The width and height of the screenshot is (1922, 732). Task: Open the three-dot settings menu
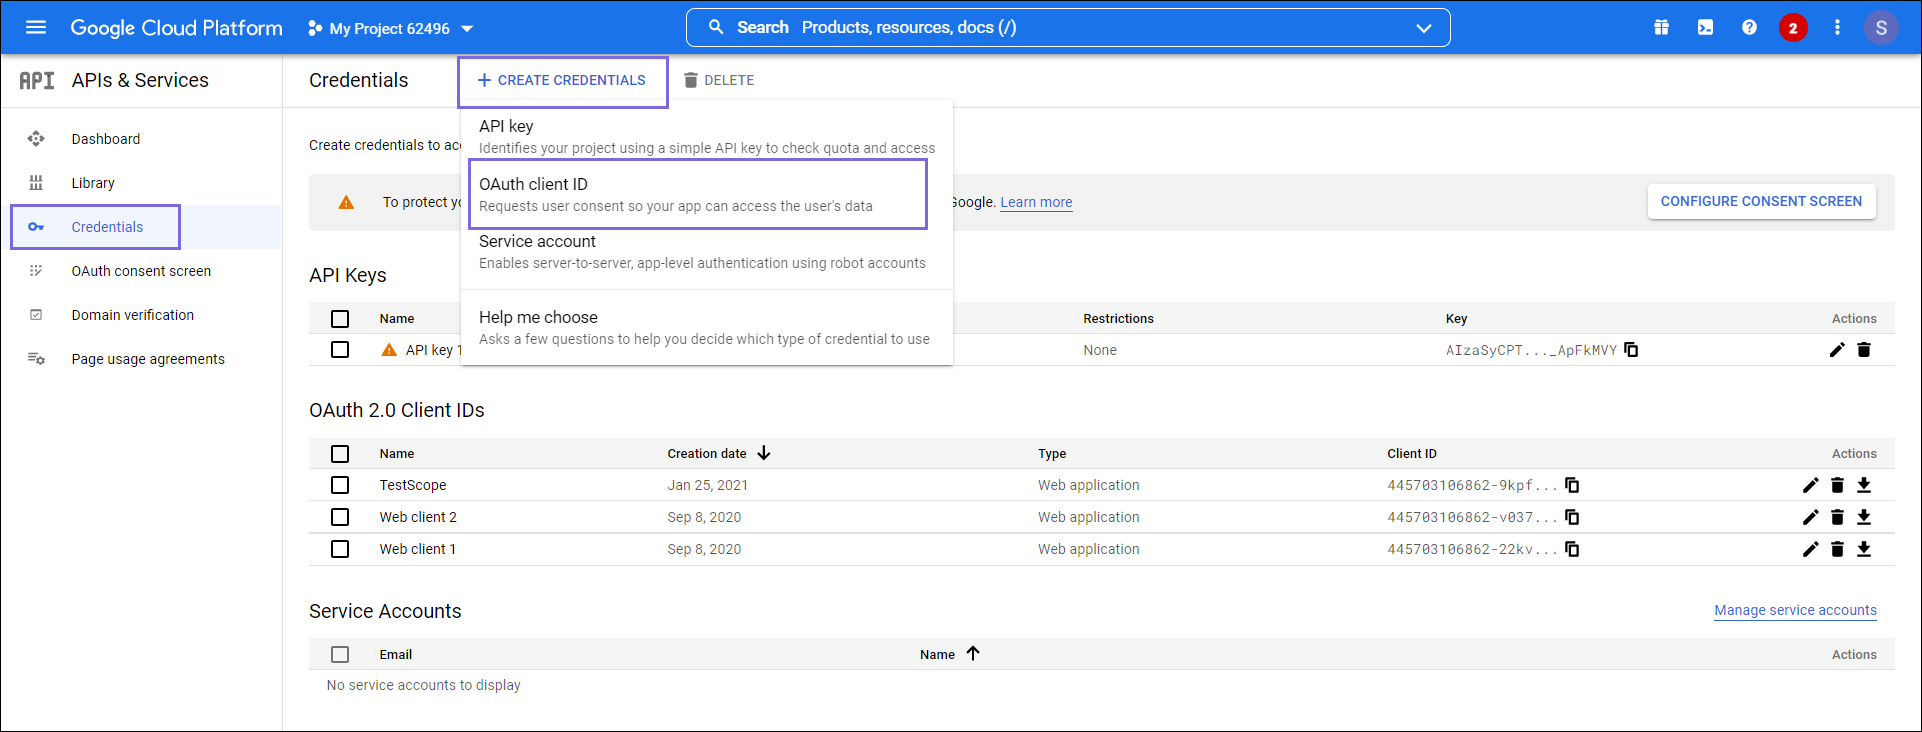click(1837, 28)
